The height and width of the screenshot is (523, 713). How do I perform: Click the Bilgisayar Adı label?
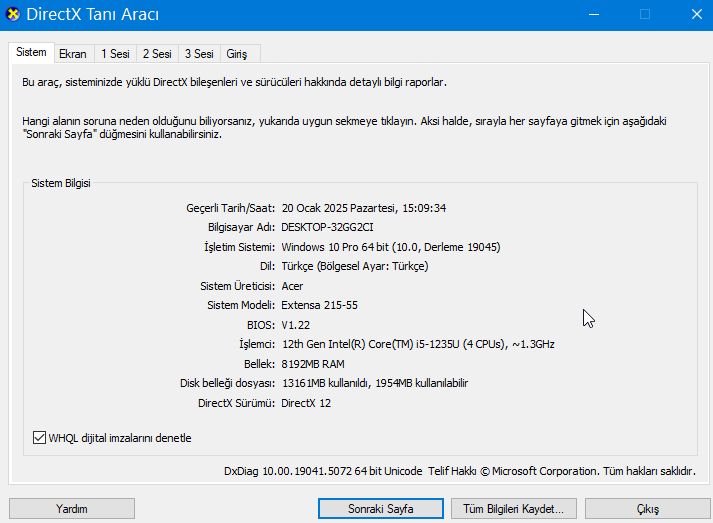click(x=241, y=227)
